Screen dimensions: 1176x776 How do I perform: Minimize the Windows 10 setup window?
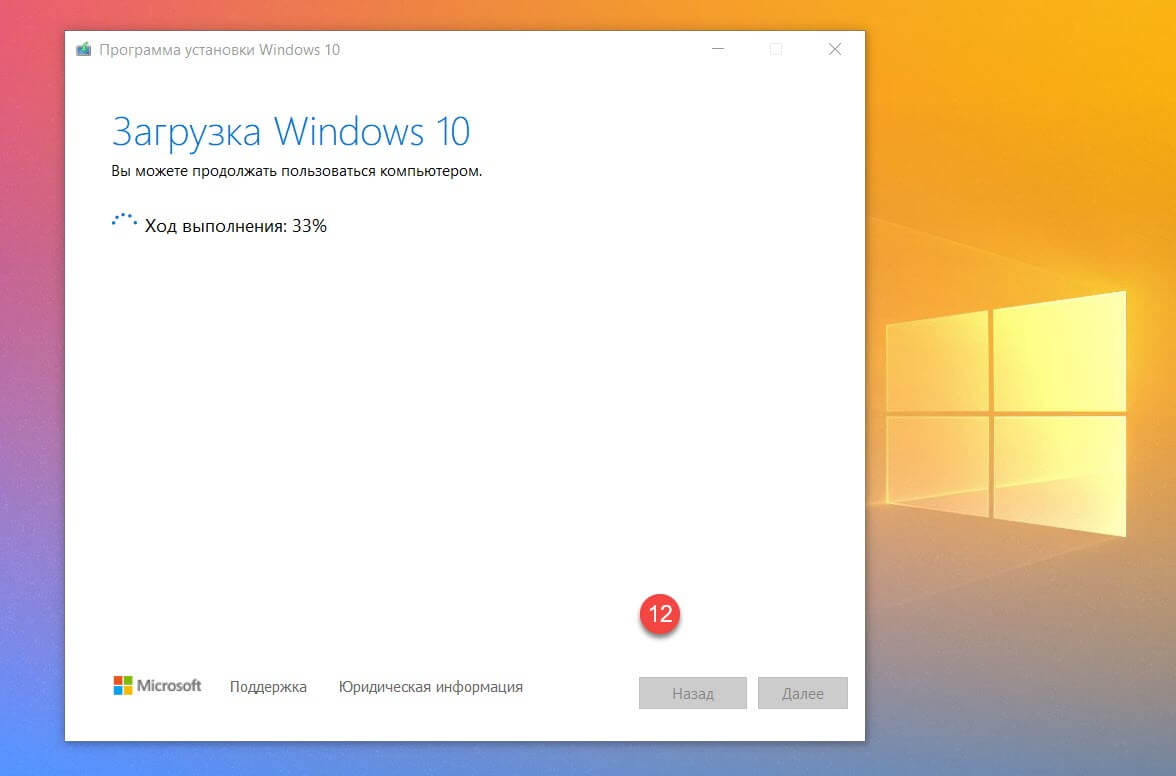pos(718,49)
